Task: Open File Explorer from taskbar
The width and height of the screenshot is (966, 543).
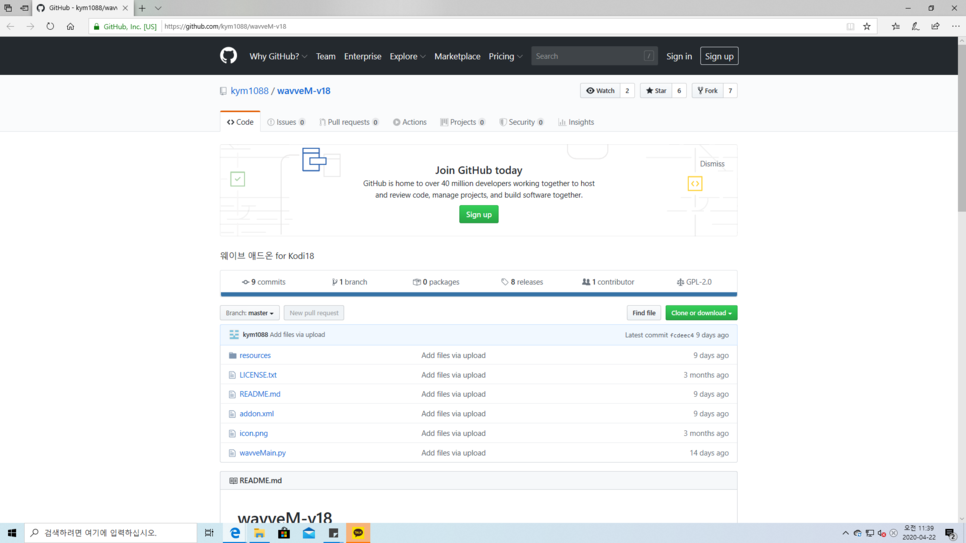Action: (259, 533)
